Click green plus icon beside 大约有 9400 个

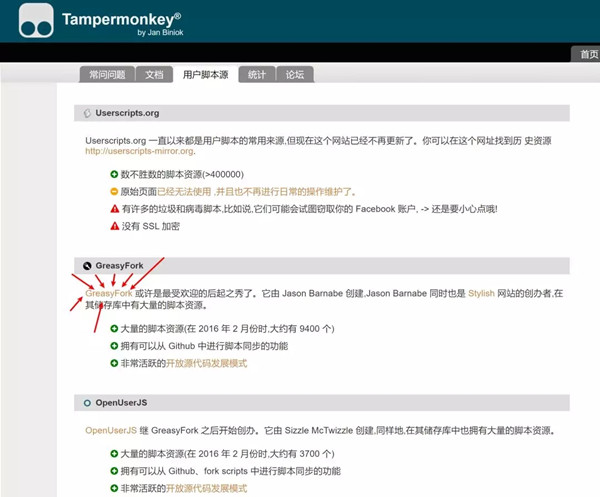pyautogui.click(x=114, y=327)
